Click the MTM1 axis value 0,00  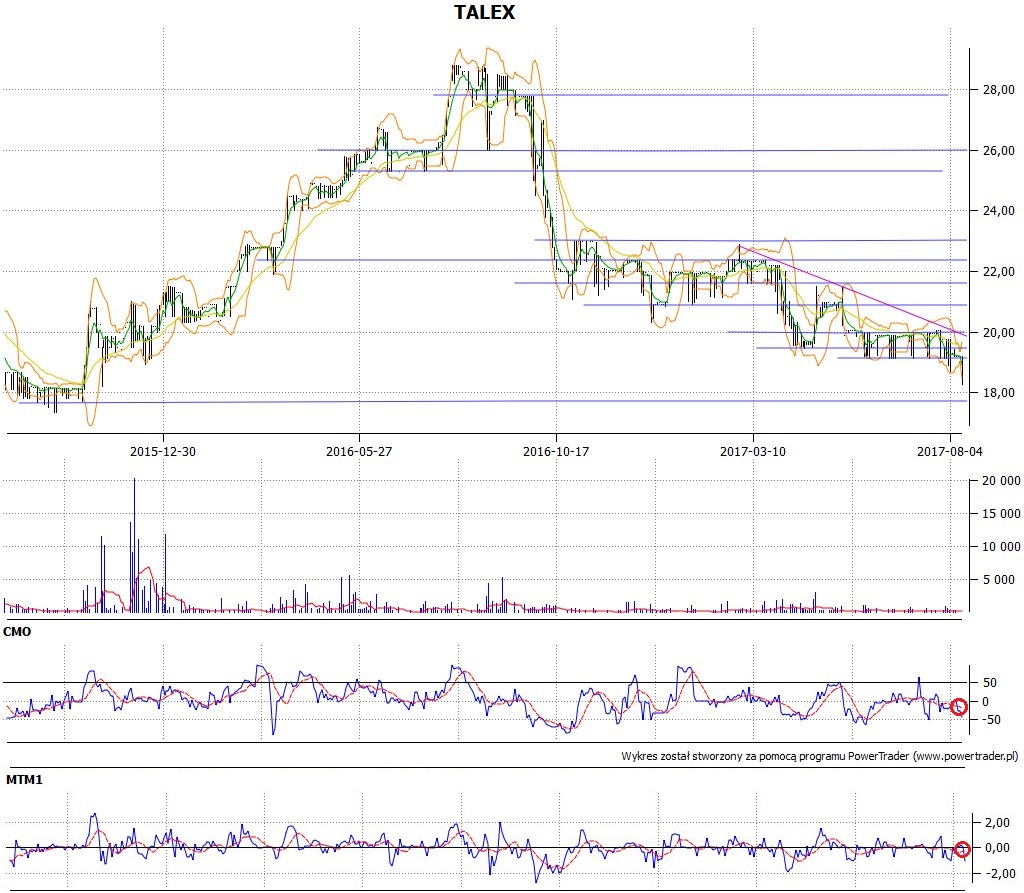tap(997, 848)
